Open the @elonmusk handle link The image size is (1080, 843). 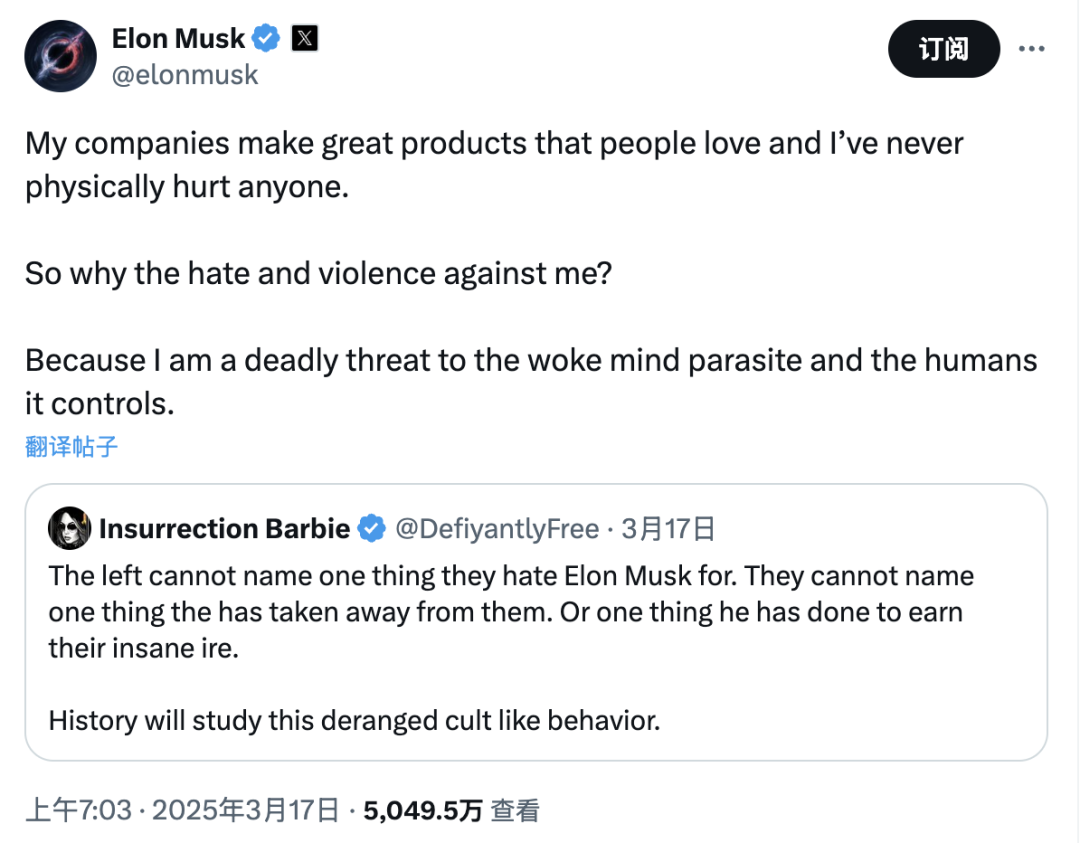185,74
